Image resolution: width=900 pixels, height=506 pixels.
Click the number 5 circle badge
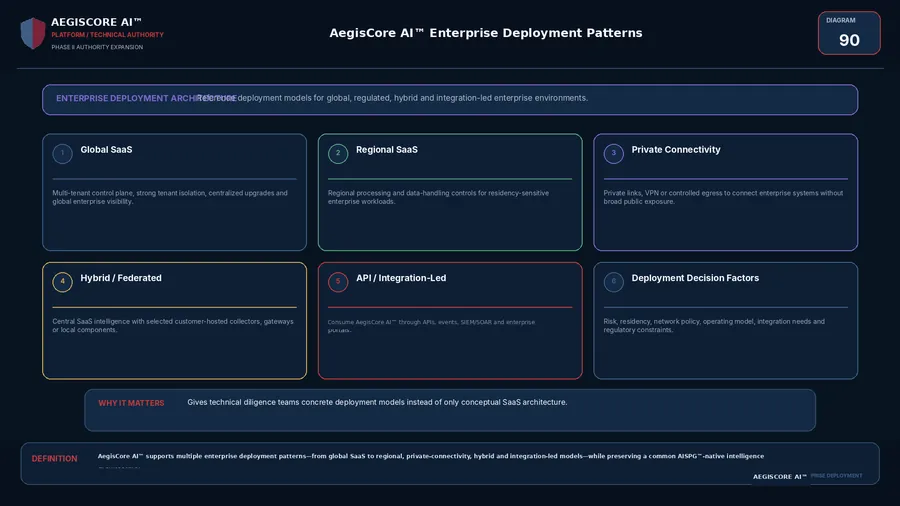[338, 282]
